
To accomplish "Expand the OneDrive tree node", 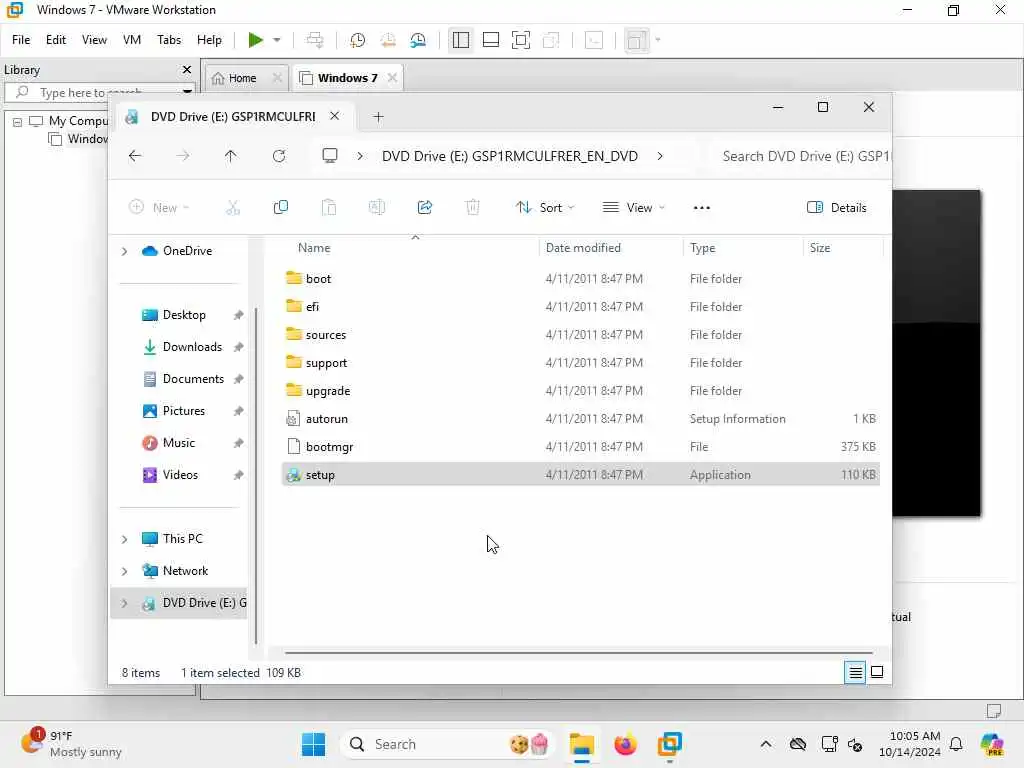I will (124, 251).
